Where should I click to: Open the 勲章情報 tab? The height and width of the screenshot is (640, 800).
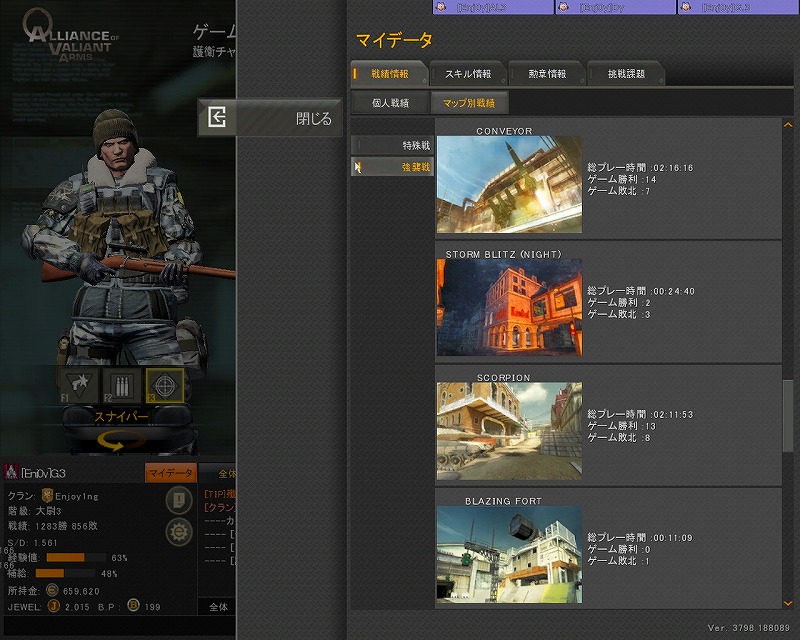coord(546,74)
